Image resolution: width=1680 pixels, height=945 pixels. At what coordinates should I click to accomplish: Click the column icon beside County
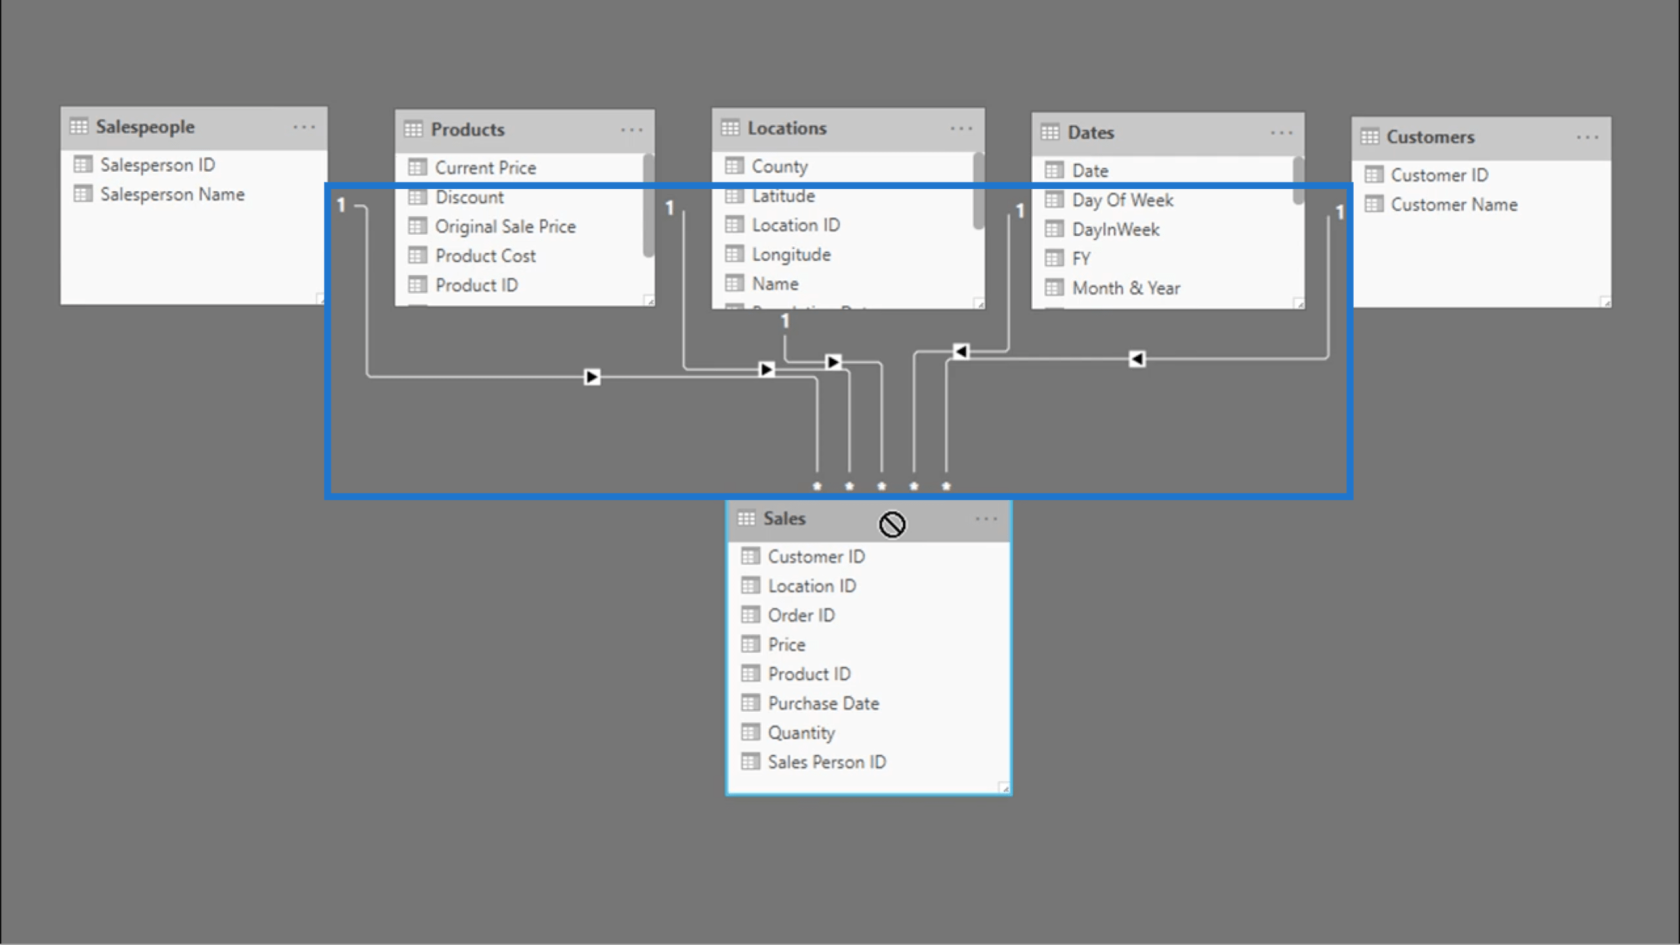tap(735, 166)
